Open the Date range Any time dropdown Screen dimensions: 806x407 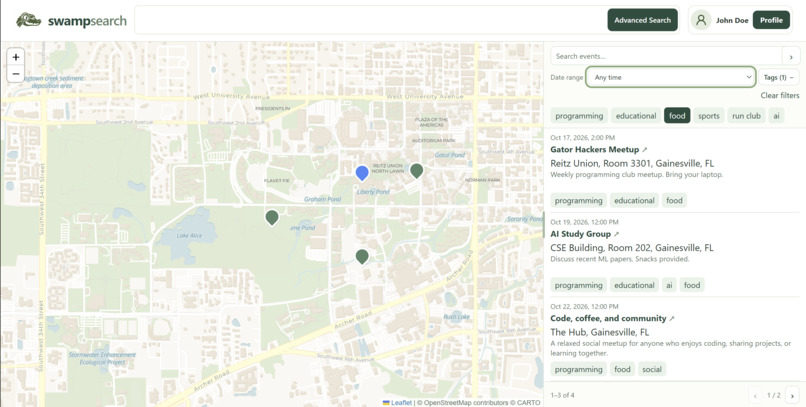click(671, 77)
